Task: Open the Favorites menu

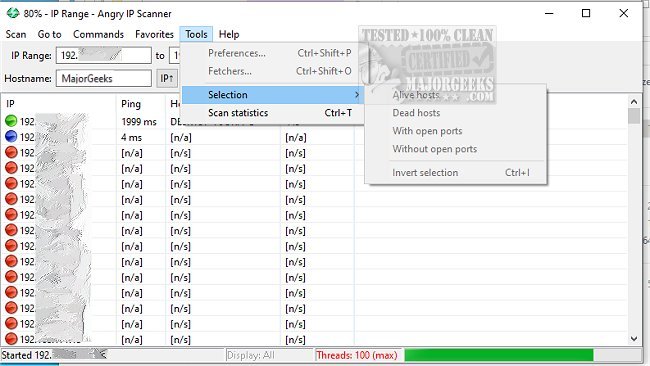Action: click(154, 34)
